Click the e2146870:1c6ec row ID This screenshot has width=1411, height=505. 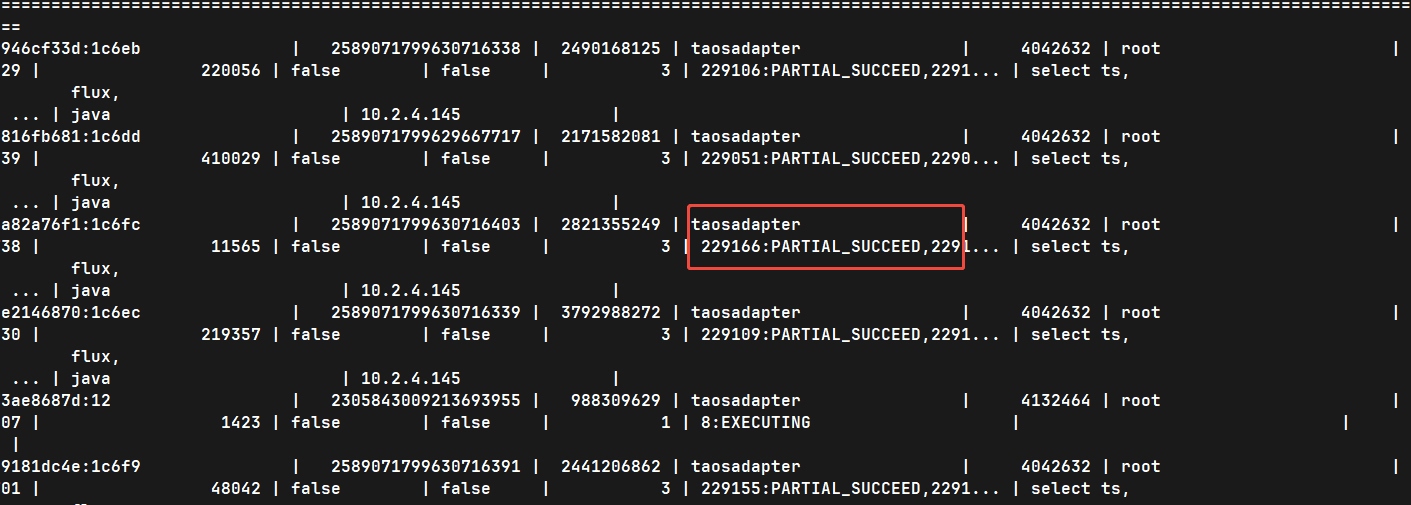pyautogui.click(x=71, y=313)
